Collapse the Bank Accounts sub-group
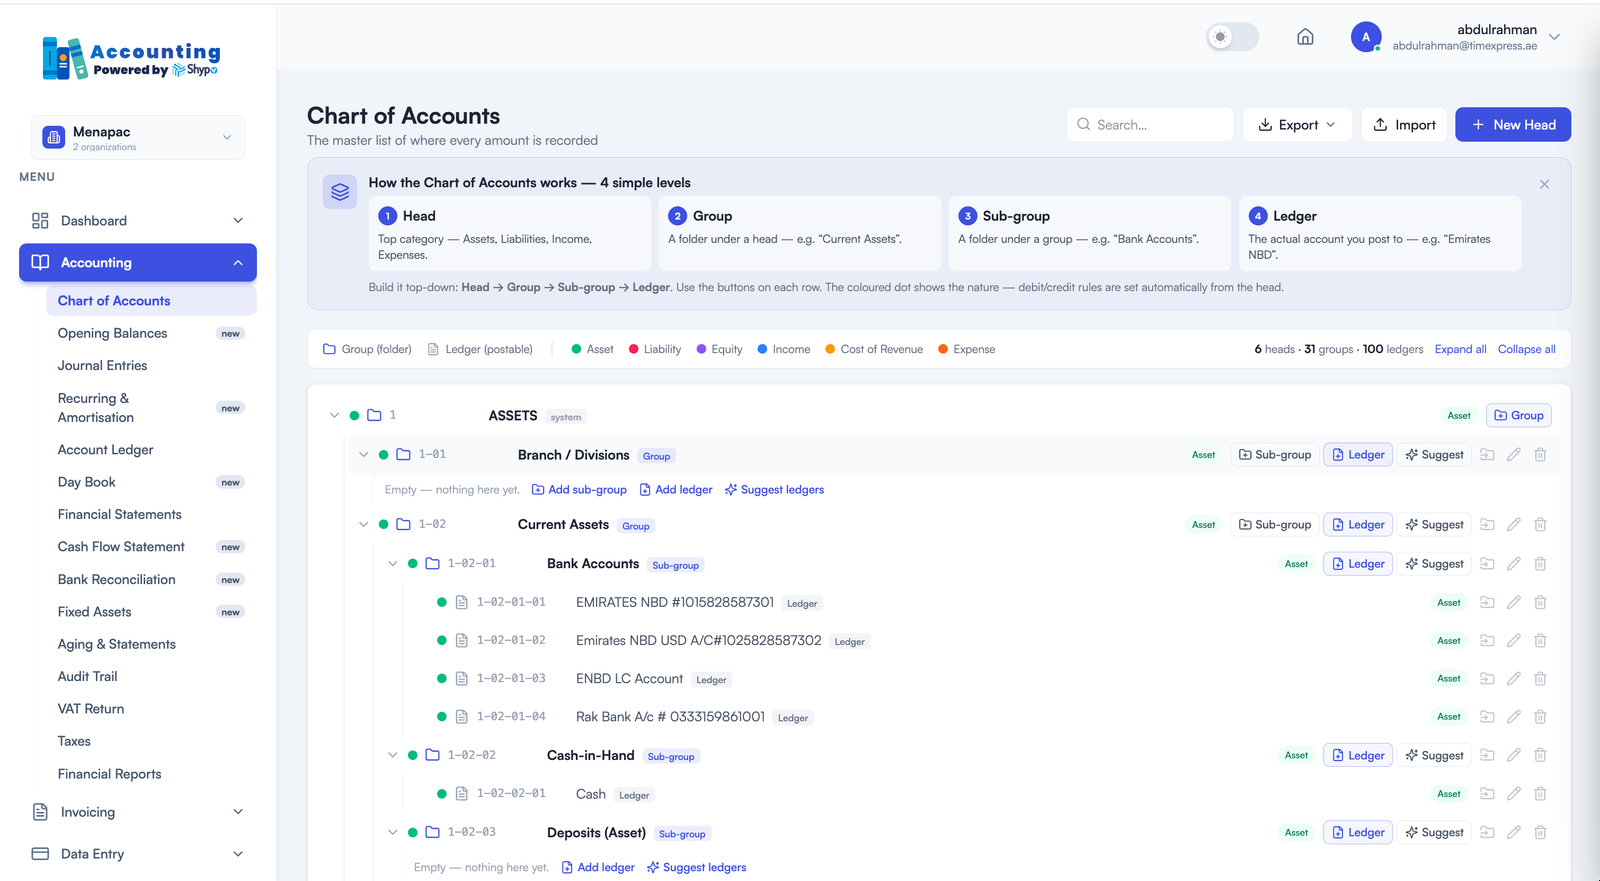 (392, 563)
